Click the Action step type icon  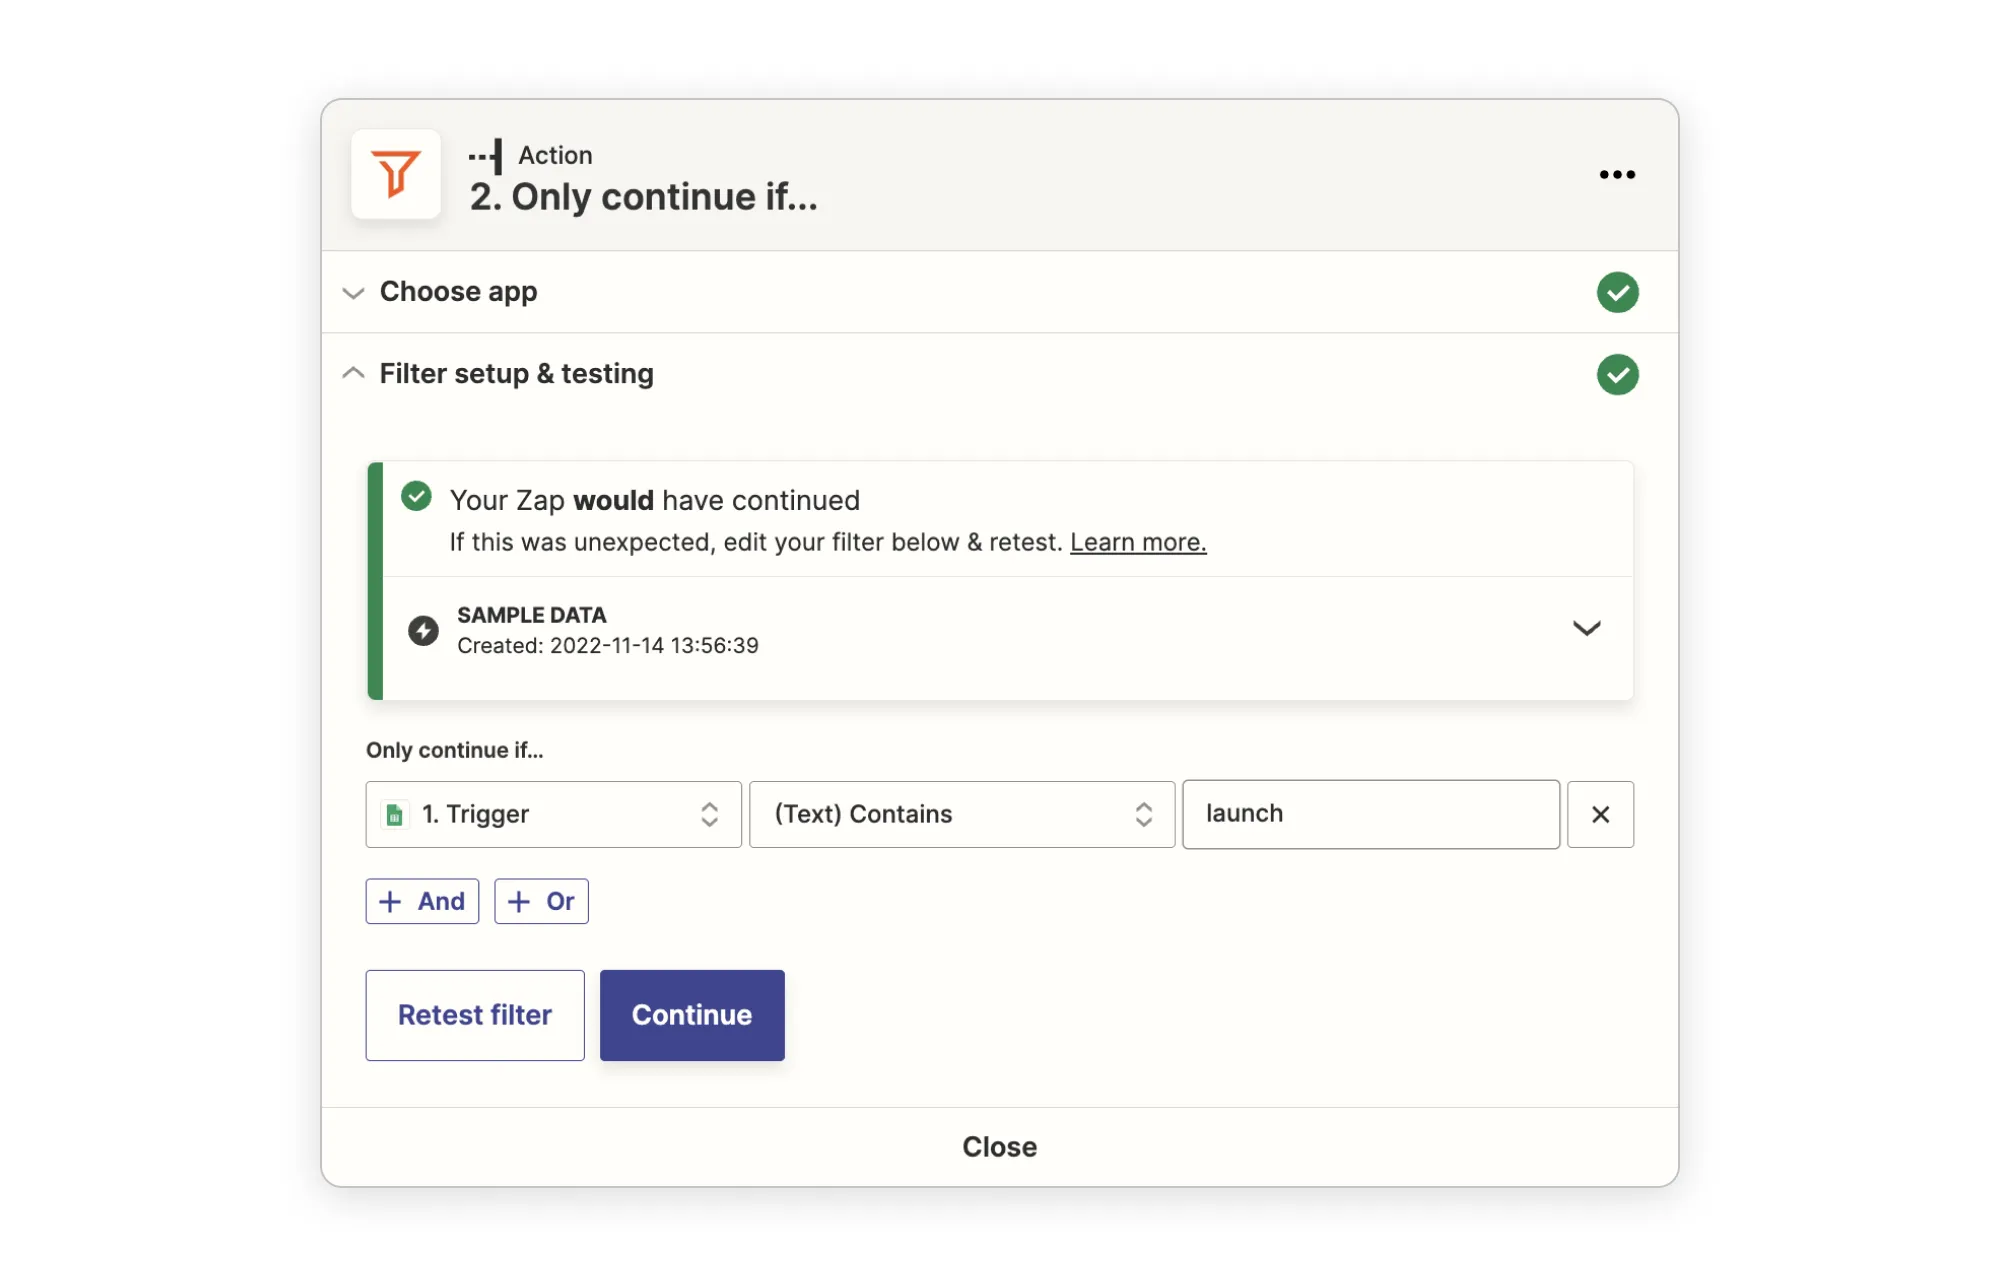click(x=486, y=156)
